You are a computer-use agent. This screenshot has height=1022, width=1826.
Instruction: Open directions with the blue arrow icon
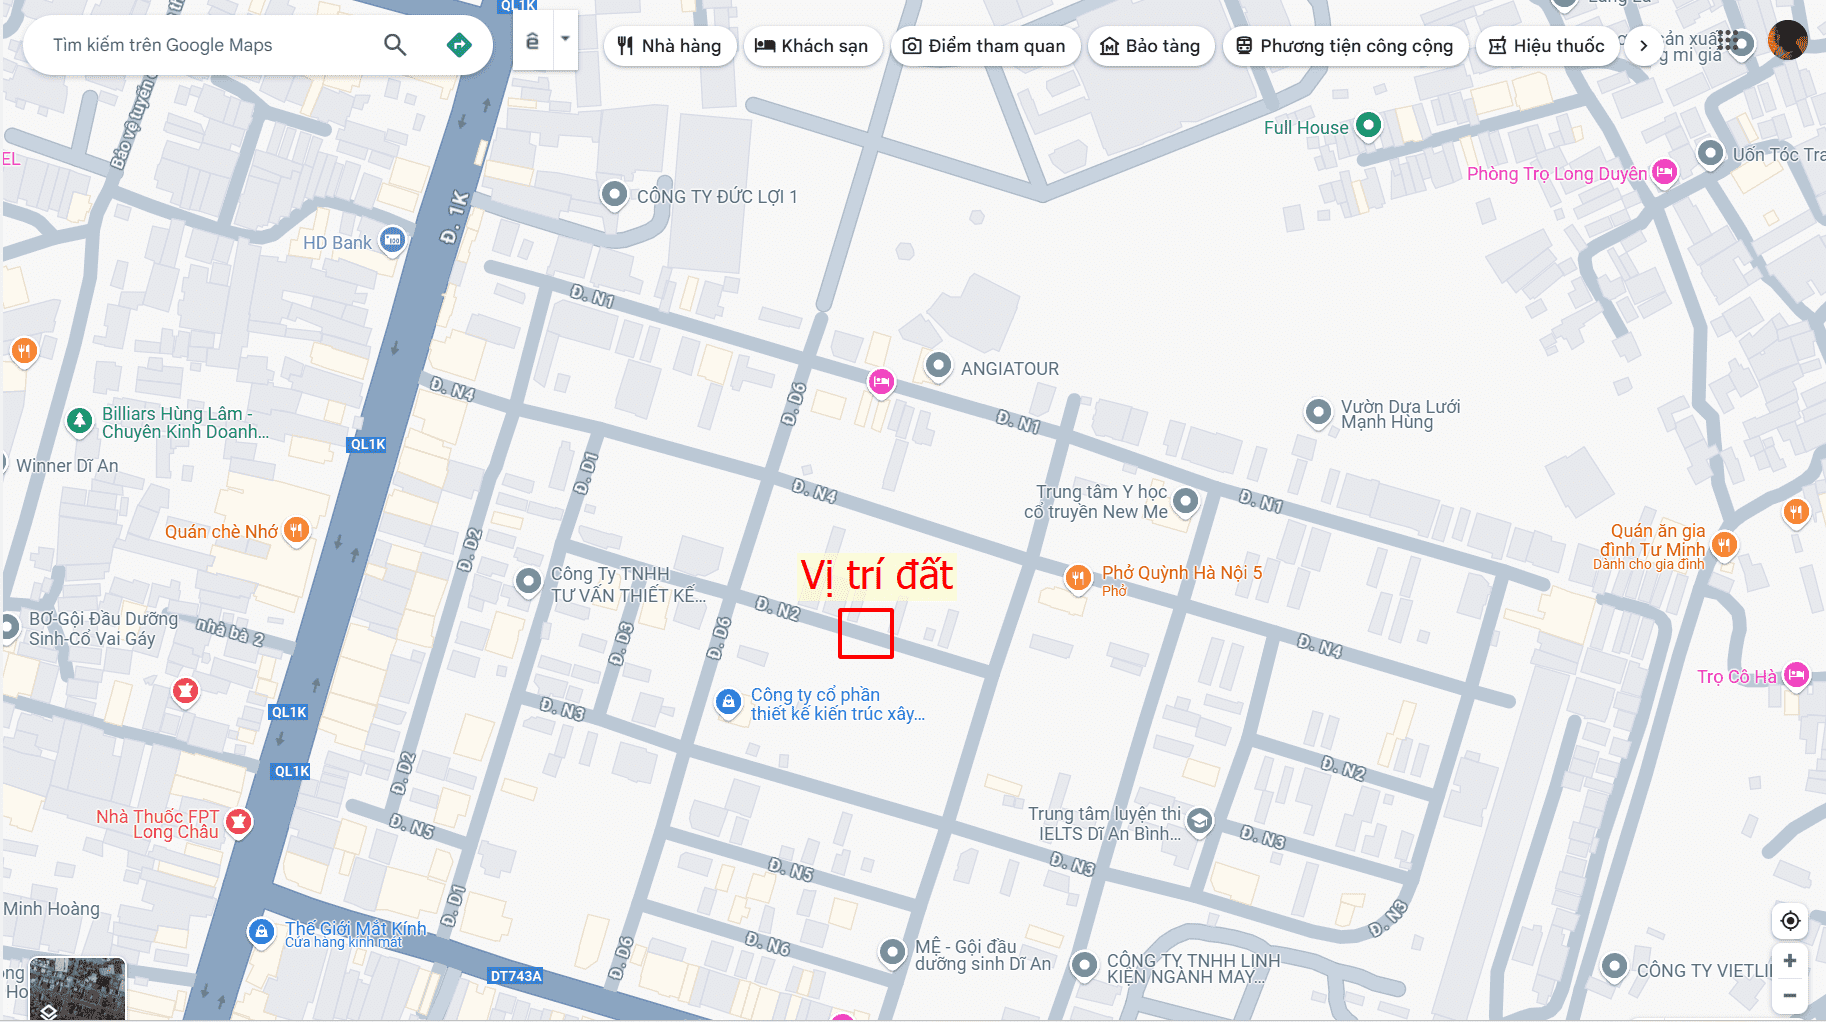click(459, 45)
